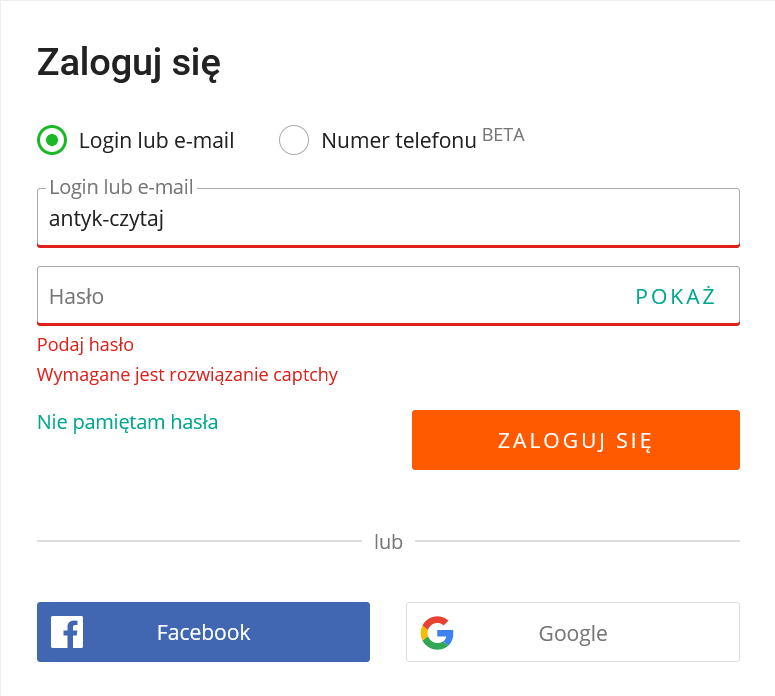The image size is (775, 696).
Task: Click the BETA superscript label
Action: pos(503,135)
